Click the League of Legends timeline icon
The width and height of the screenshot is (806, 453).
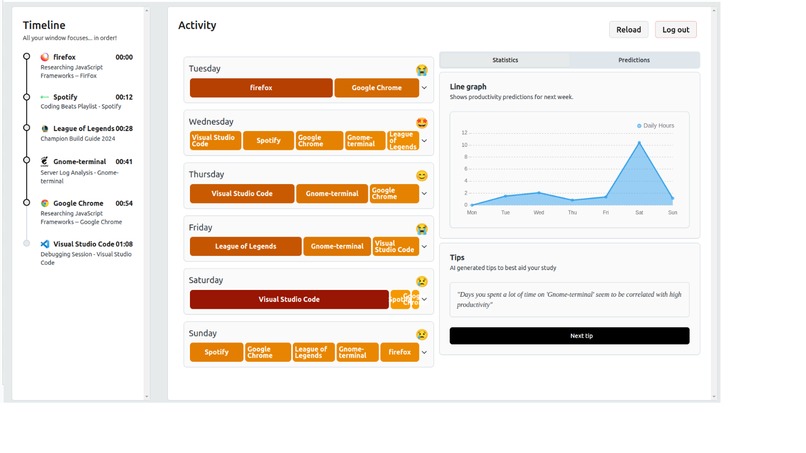(45, 129)
